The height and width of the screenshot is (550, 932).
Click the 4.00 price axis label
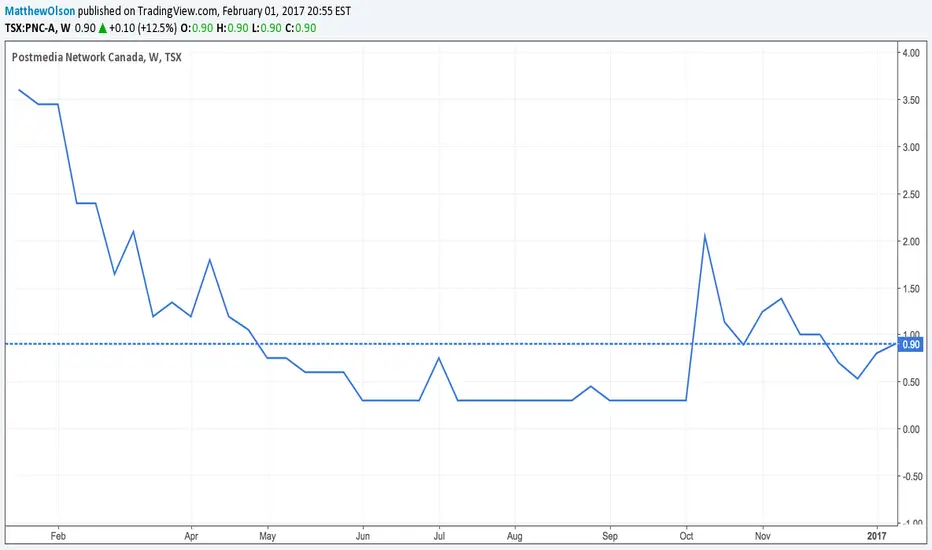tap(911, 53)
